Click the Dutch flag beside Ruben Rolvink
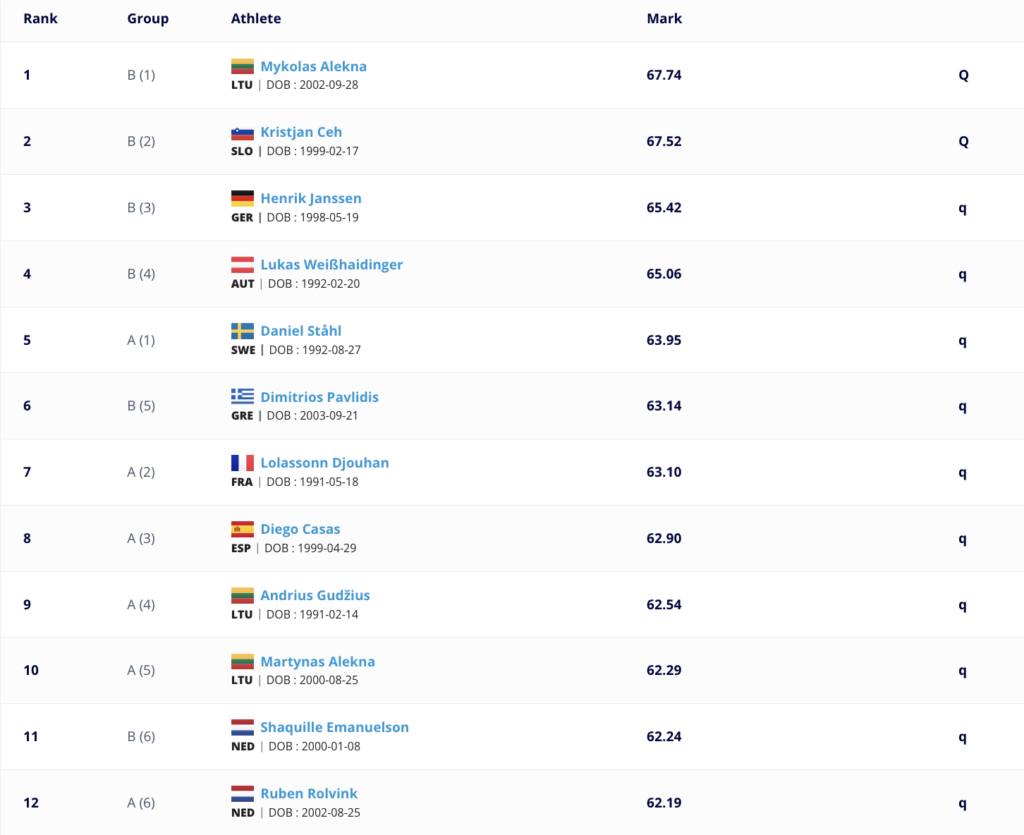This screenshot has height=835, width=1024. coord(242,794)
